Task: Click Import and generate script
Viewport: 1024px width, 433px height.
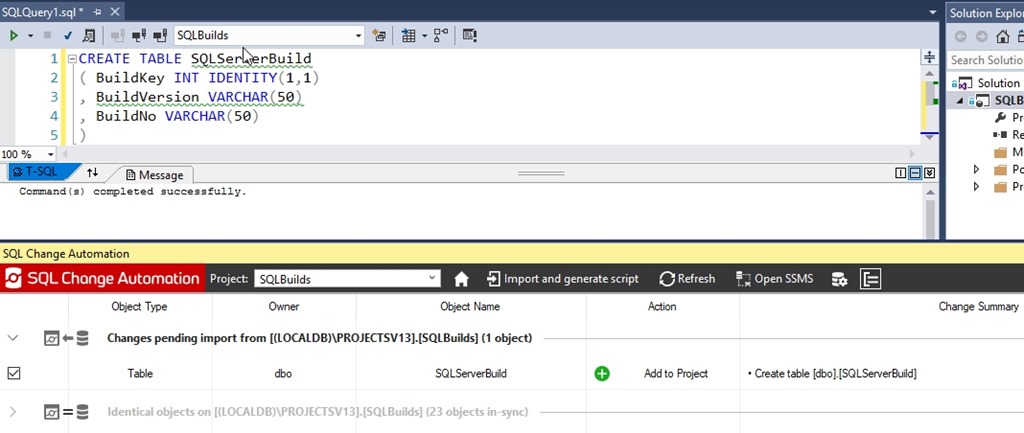Action: point(562,279)
